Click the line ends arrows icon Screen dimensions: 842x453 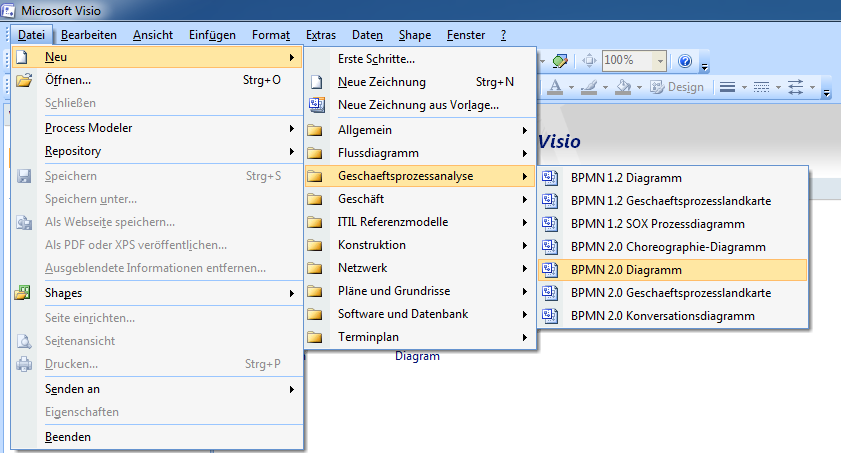(795, 87)
